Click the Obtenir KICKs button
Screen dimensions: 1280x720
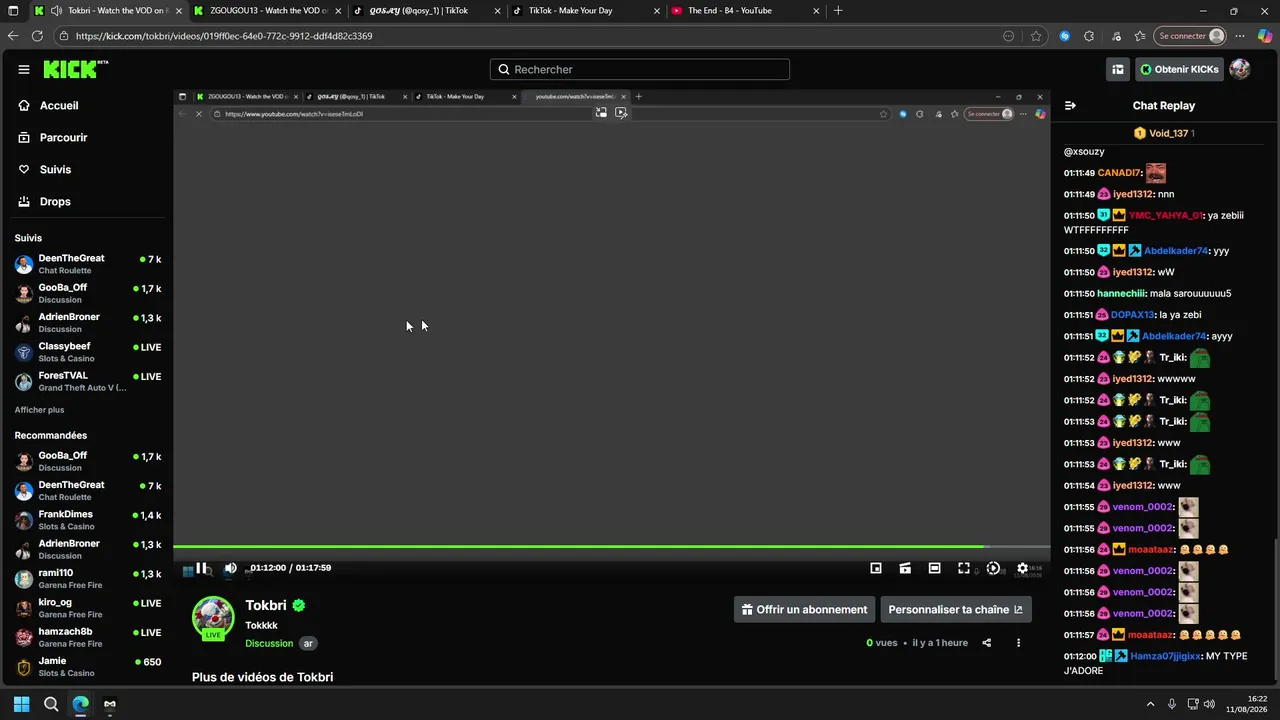click(x=1179, y=69)
